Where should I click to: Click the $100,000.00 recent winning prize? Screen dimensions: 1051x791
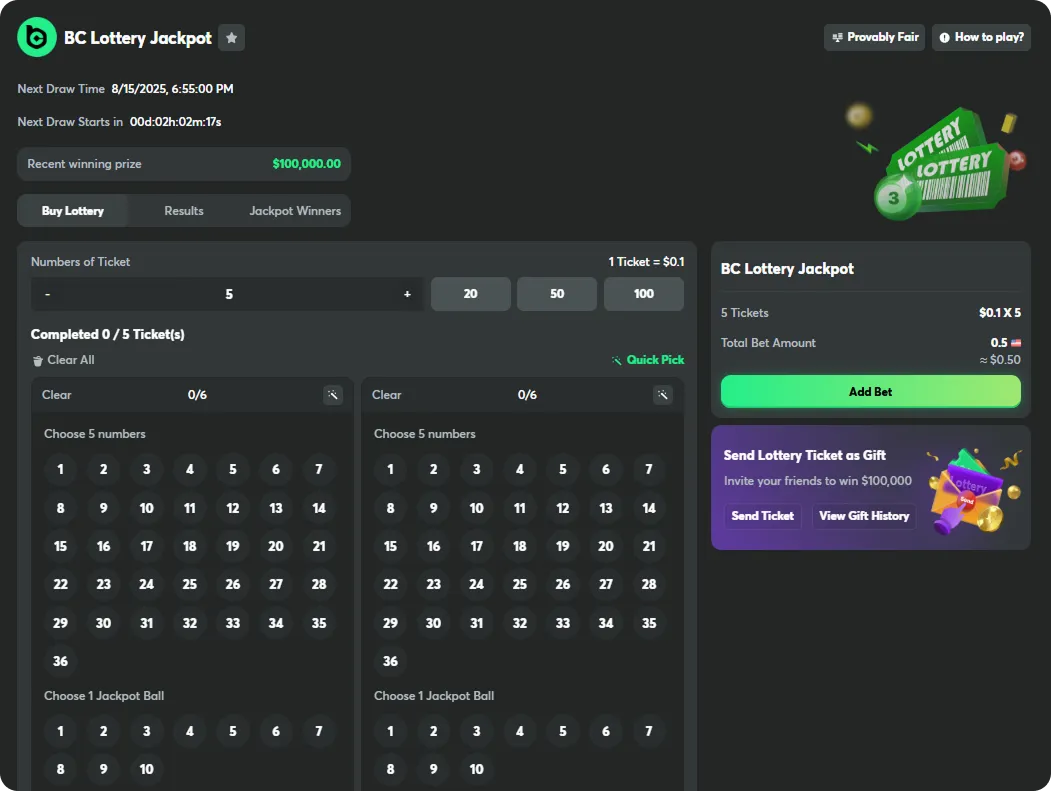click(306, 164)
